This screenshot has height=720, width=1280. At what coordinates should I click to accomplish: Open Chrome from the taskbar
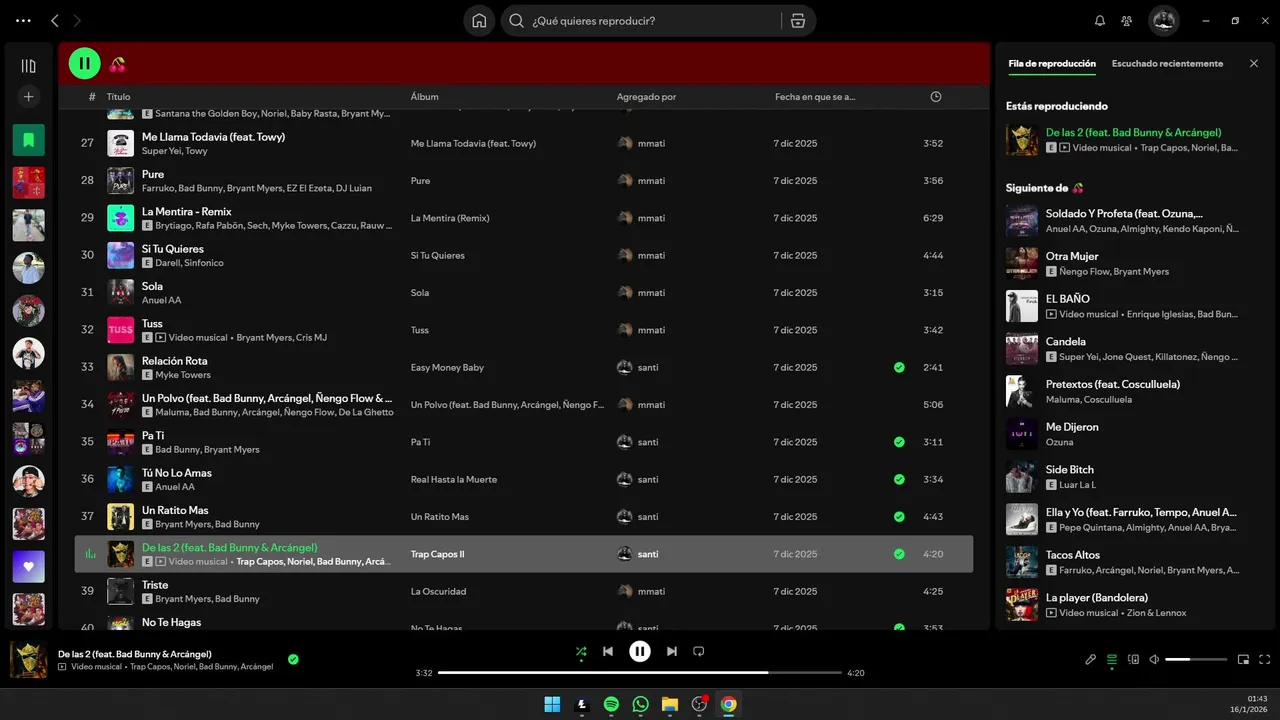pos(729,704)
